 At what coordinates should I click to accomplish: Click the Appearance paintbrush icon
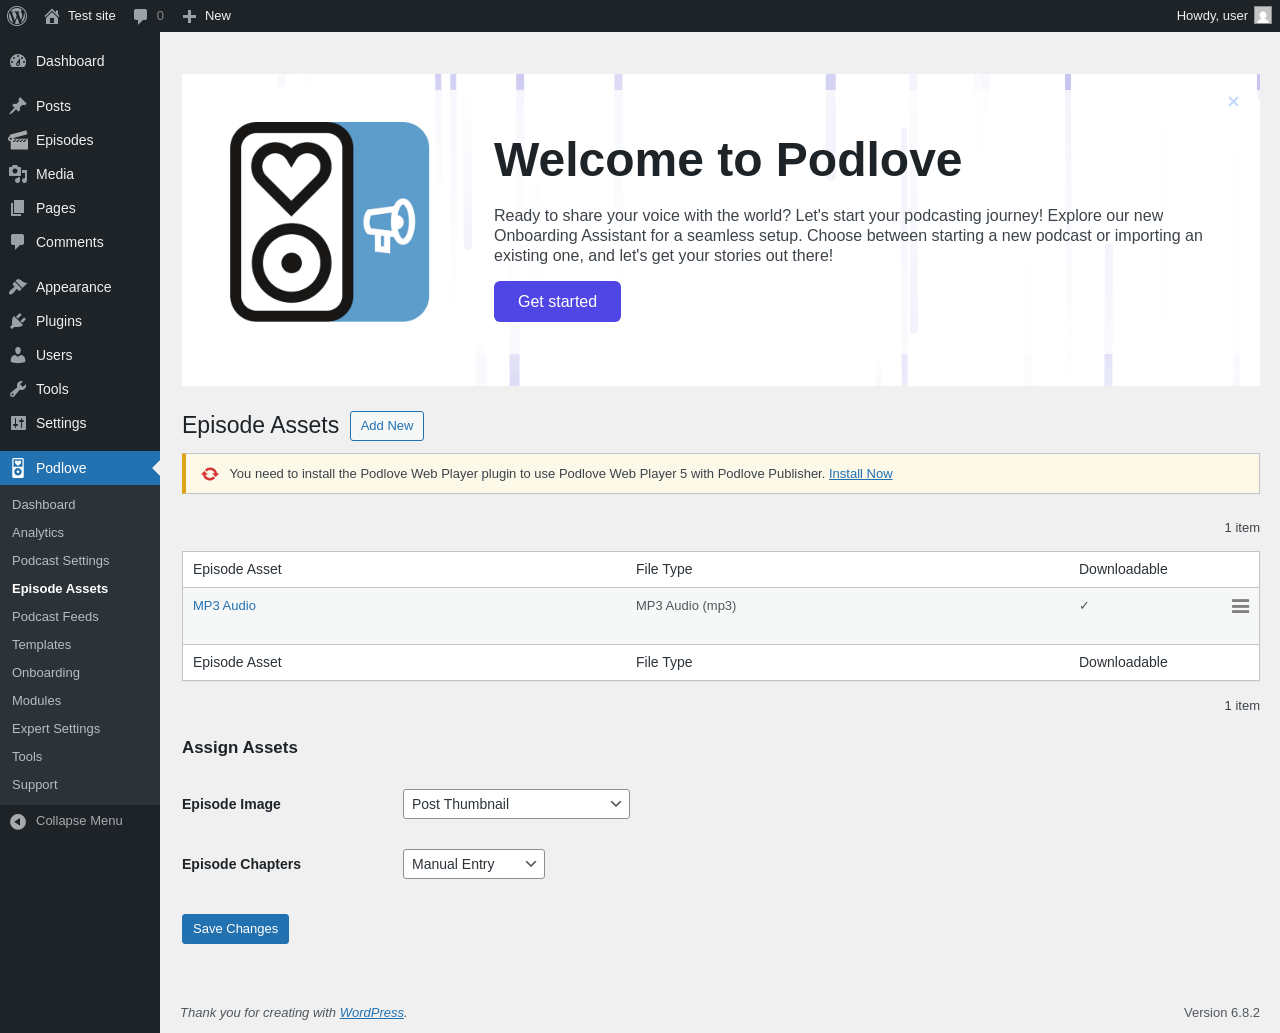pos(18,287)
